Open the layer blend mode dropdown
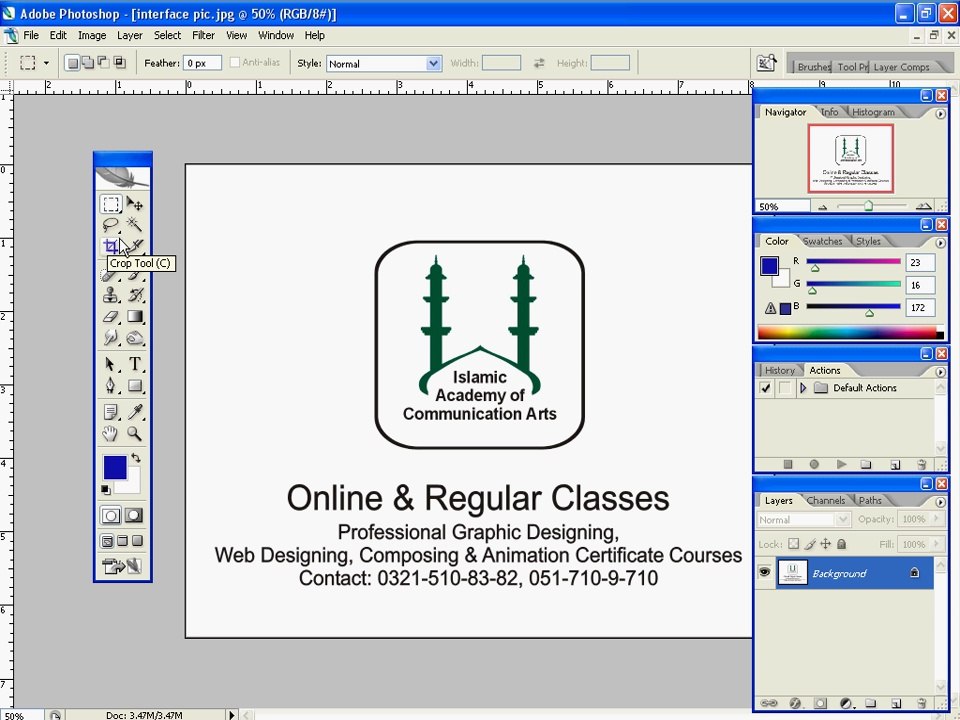960x720 pixels. tap(803, 520)
